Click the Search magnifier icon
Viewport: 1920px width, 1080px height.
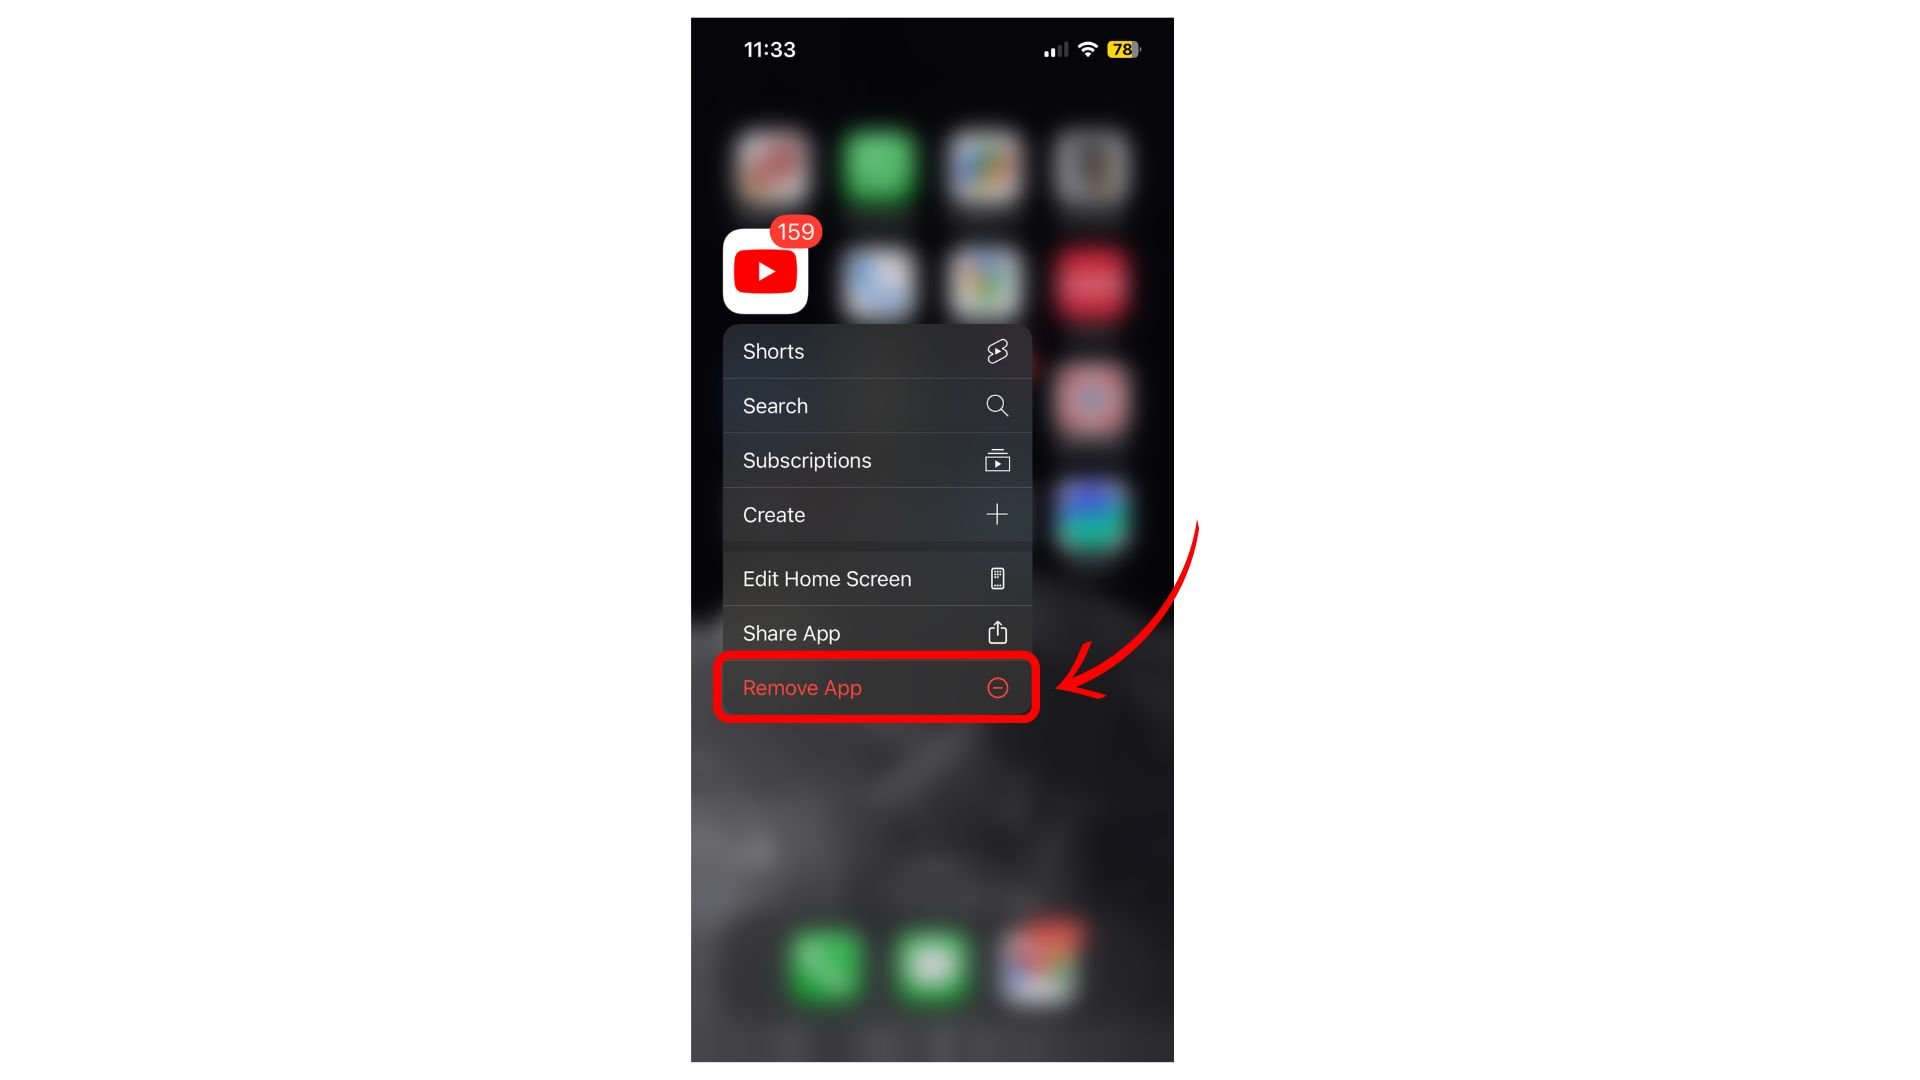point(997,405)
